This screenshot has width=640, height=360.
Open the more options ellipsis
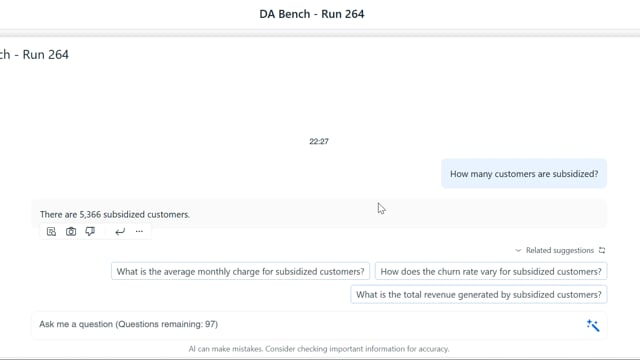[139, 231]
